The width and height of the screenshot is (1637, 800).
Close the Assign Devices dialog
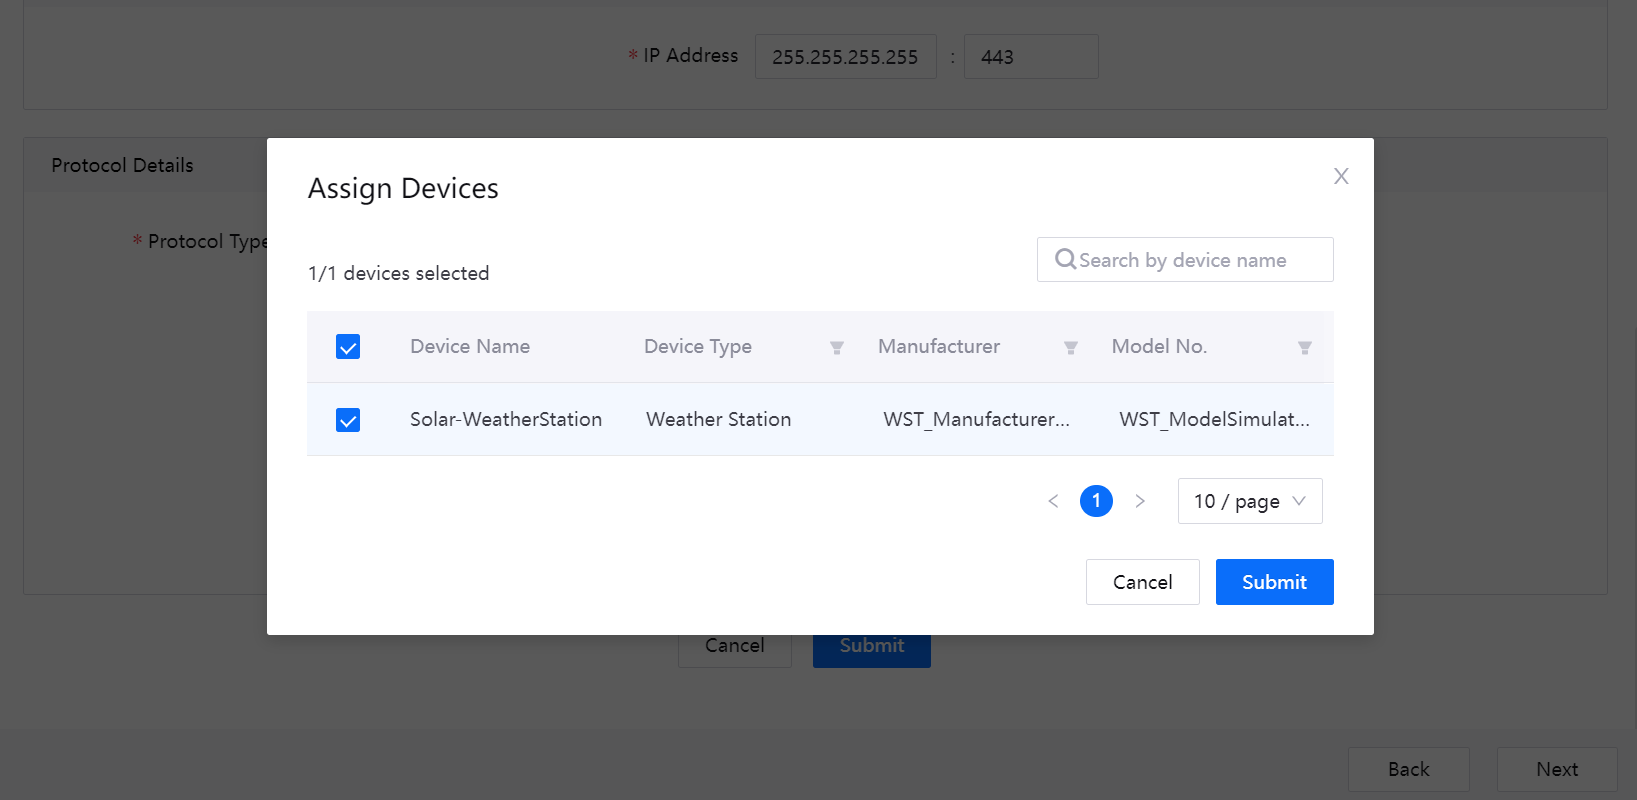tap(1341, 176)
